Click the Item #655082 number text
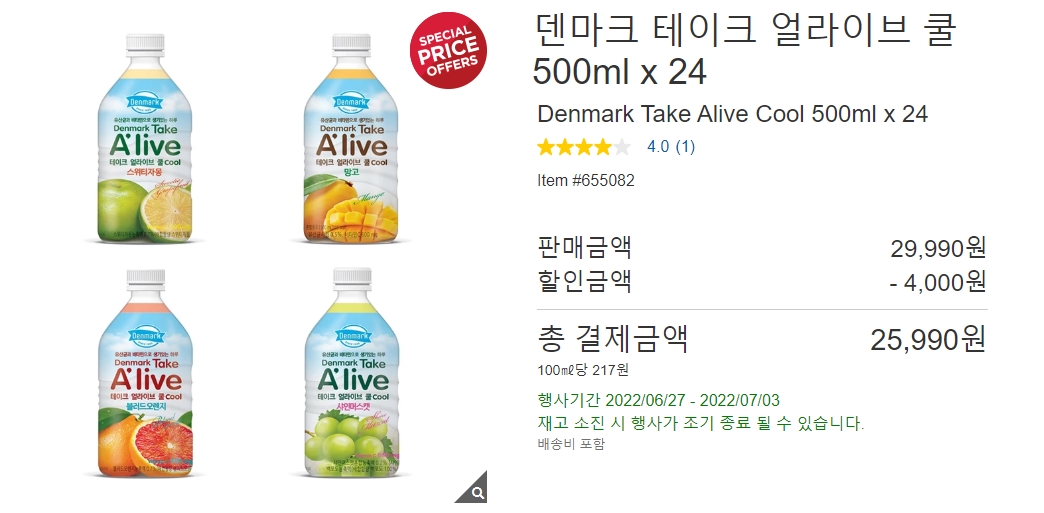The height and width of the screenshot is (513, 1044). coord(586,181)
